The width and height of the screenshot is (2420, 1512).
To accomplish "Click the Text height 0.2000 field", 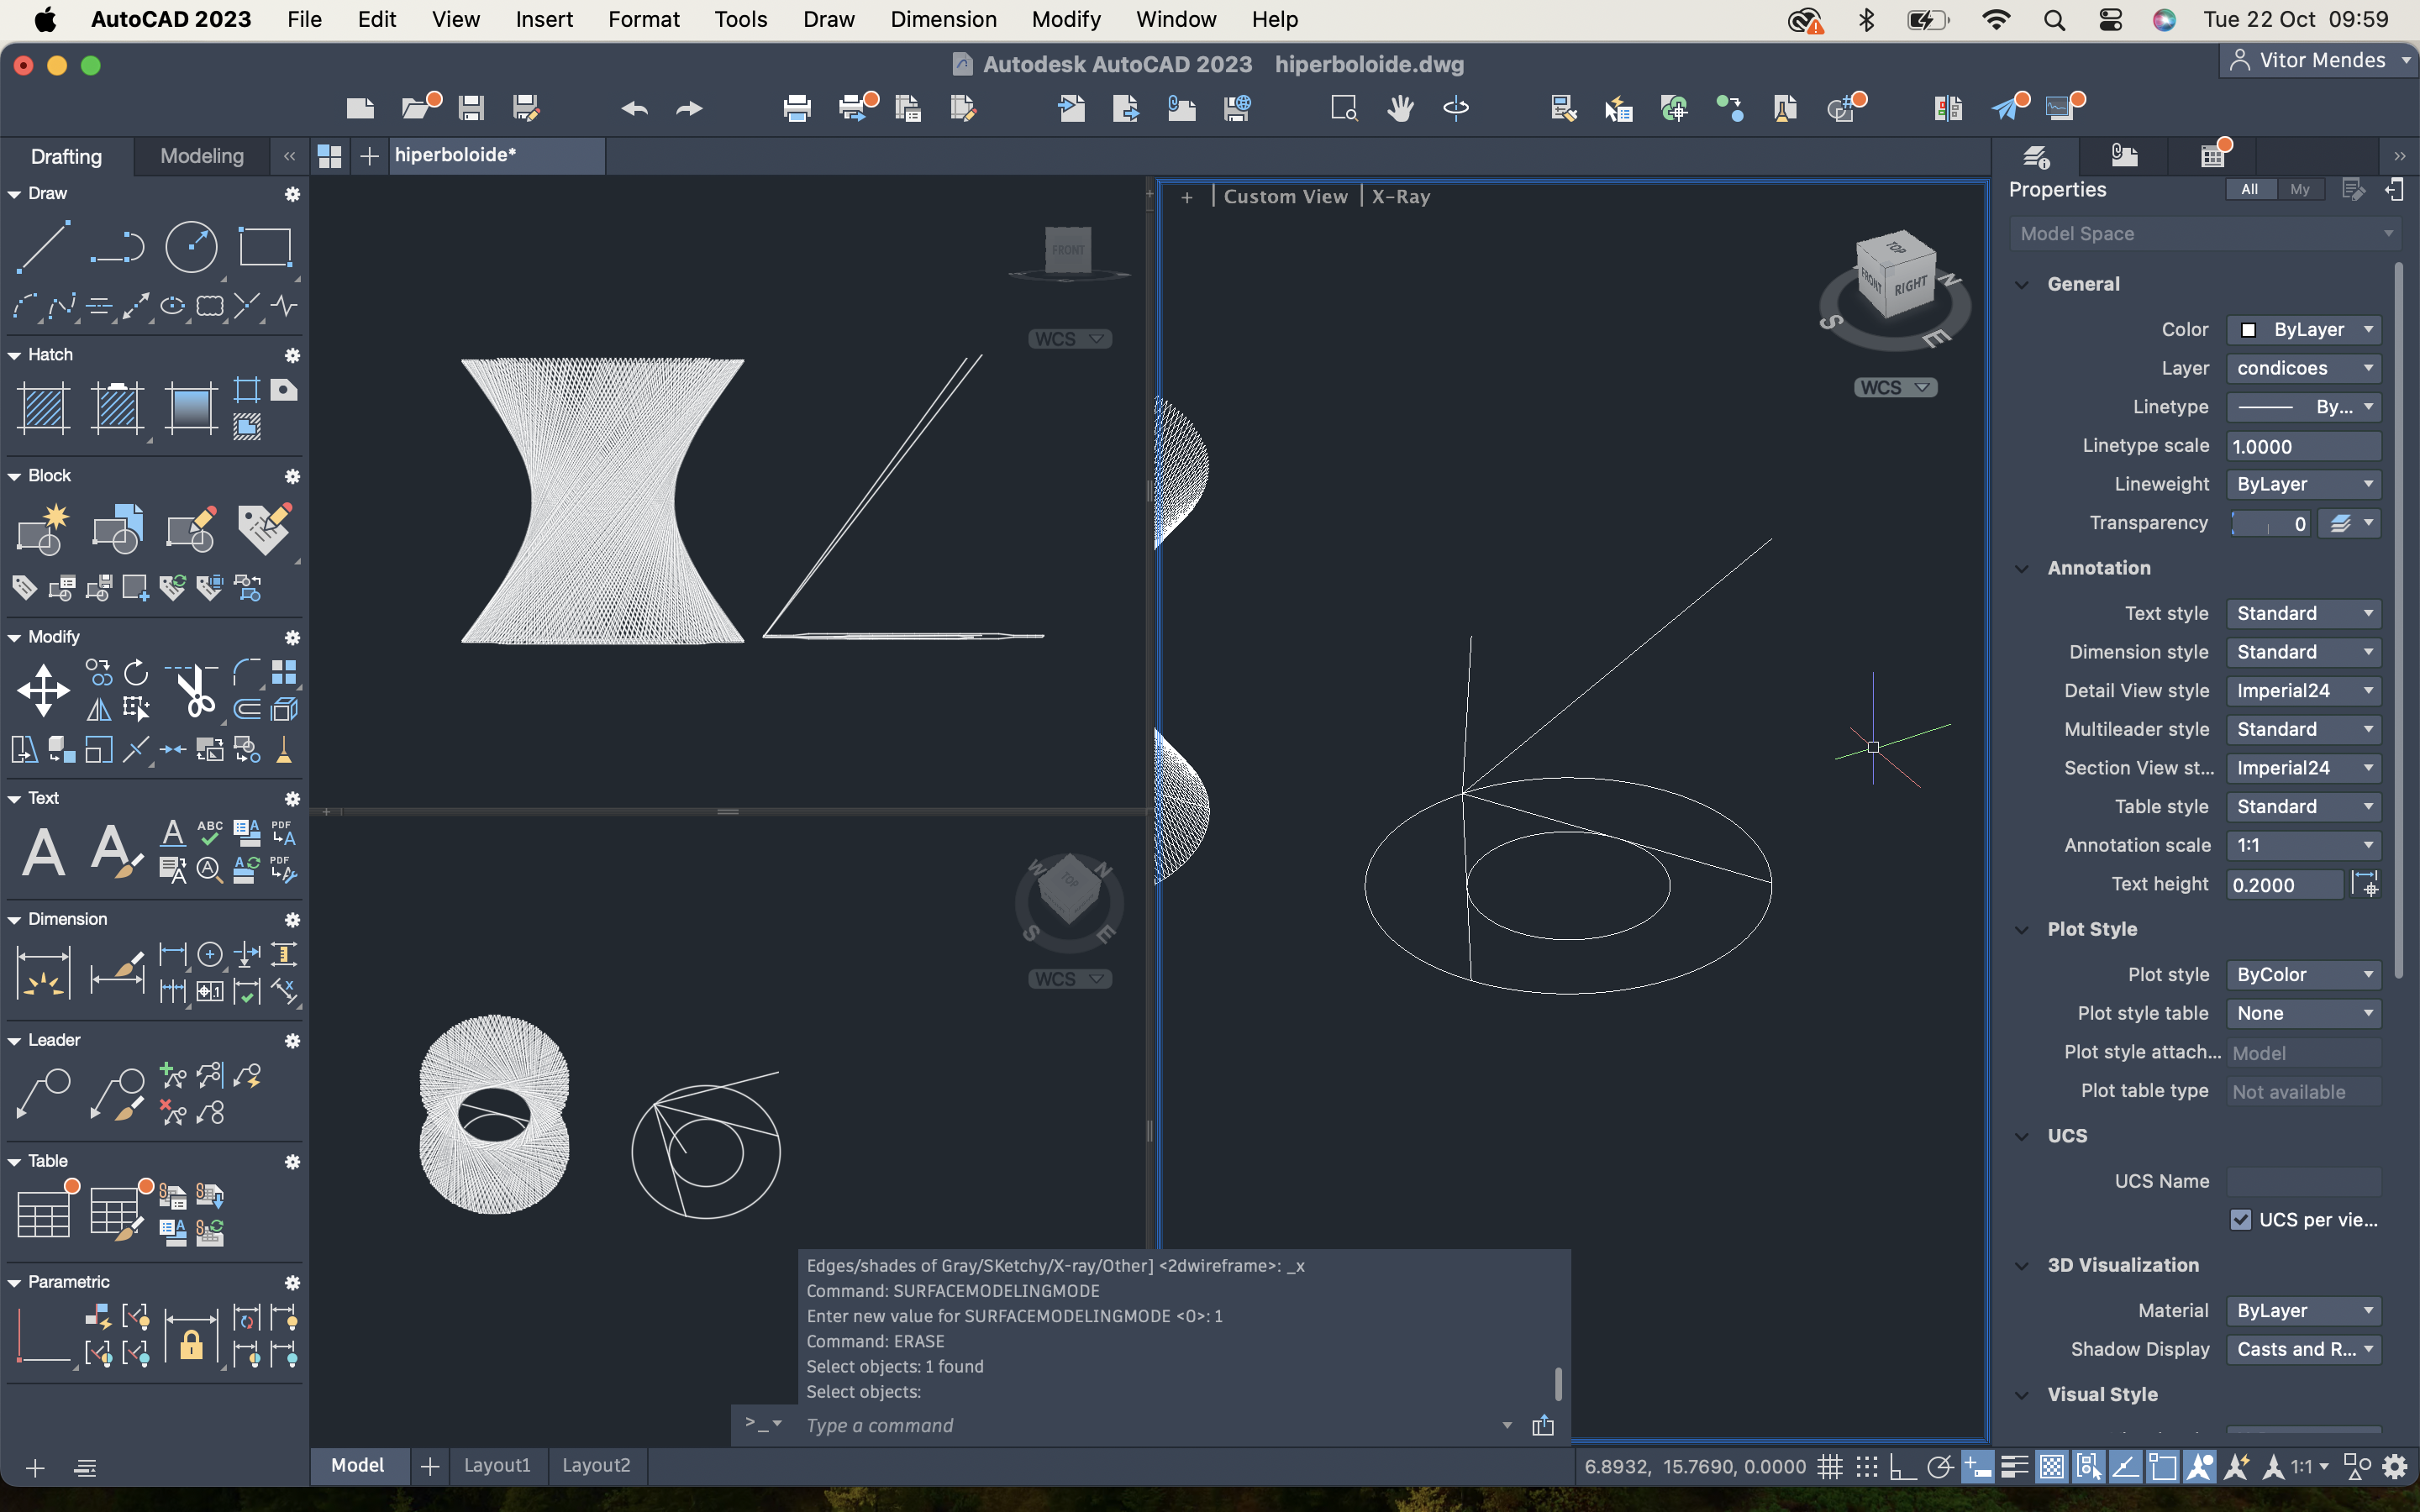I will (2284, 884).
